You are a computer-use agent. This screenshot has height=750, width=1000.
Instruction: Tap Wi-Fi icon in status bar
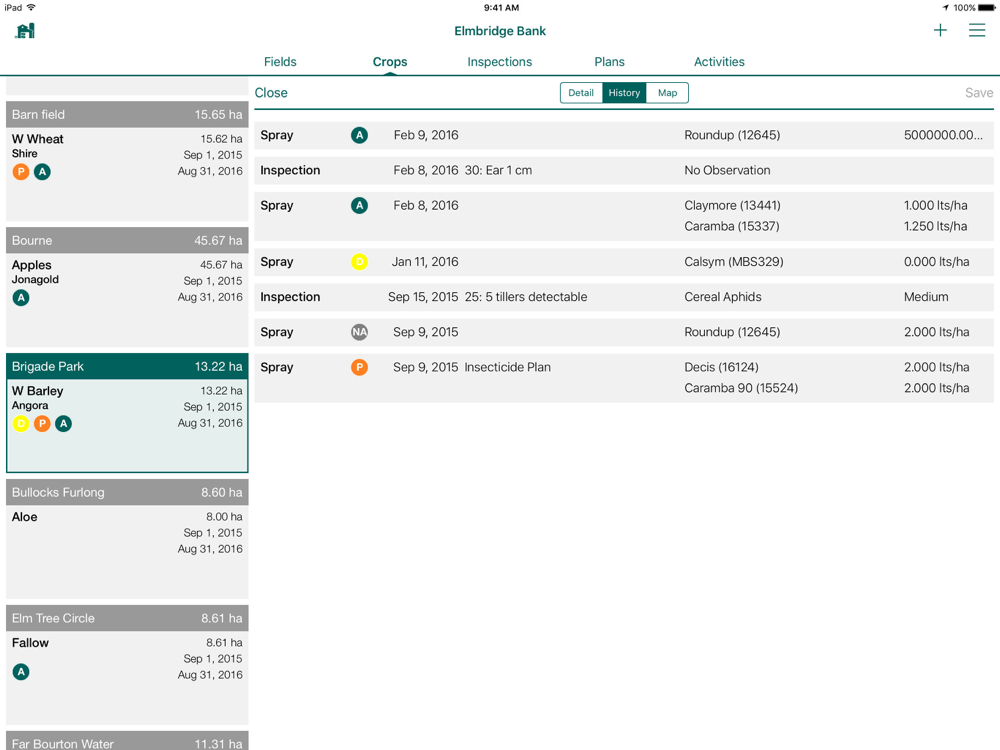(x=31, y=8)
